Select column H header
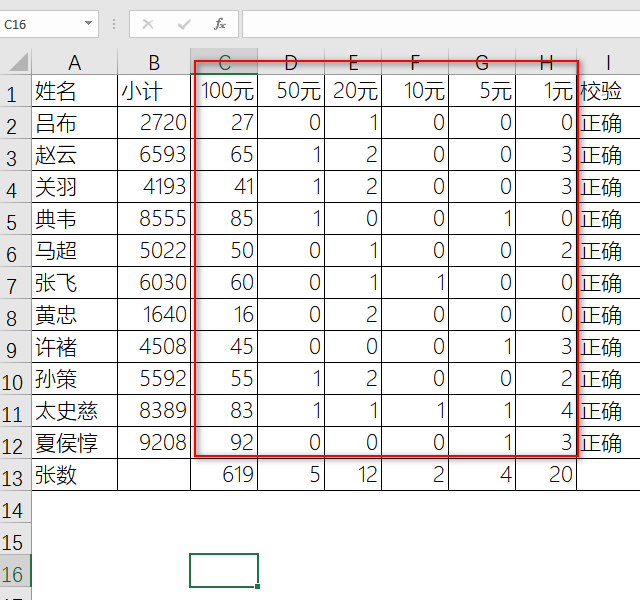Screen dimensions: 640x600 tap(546, 62)
